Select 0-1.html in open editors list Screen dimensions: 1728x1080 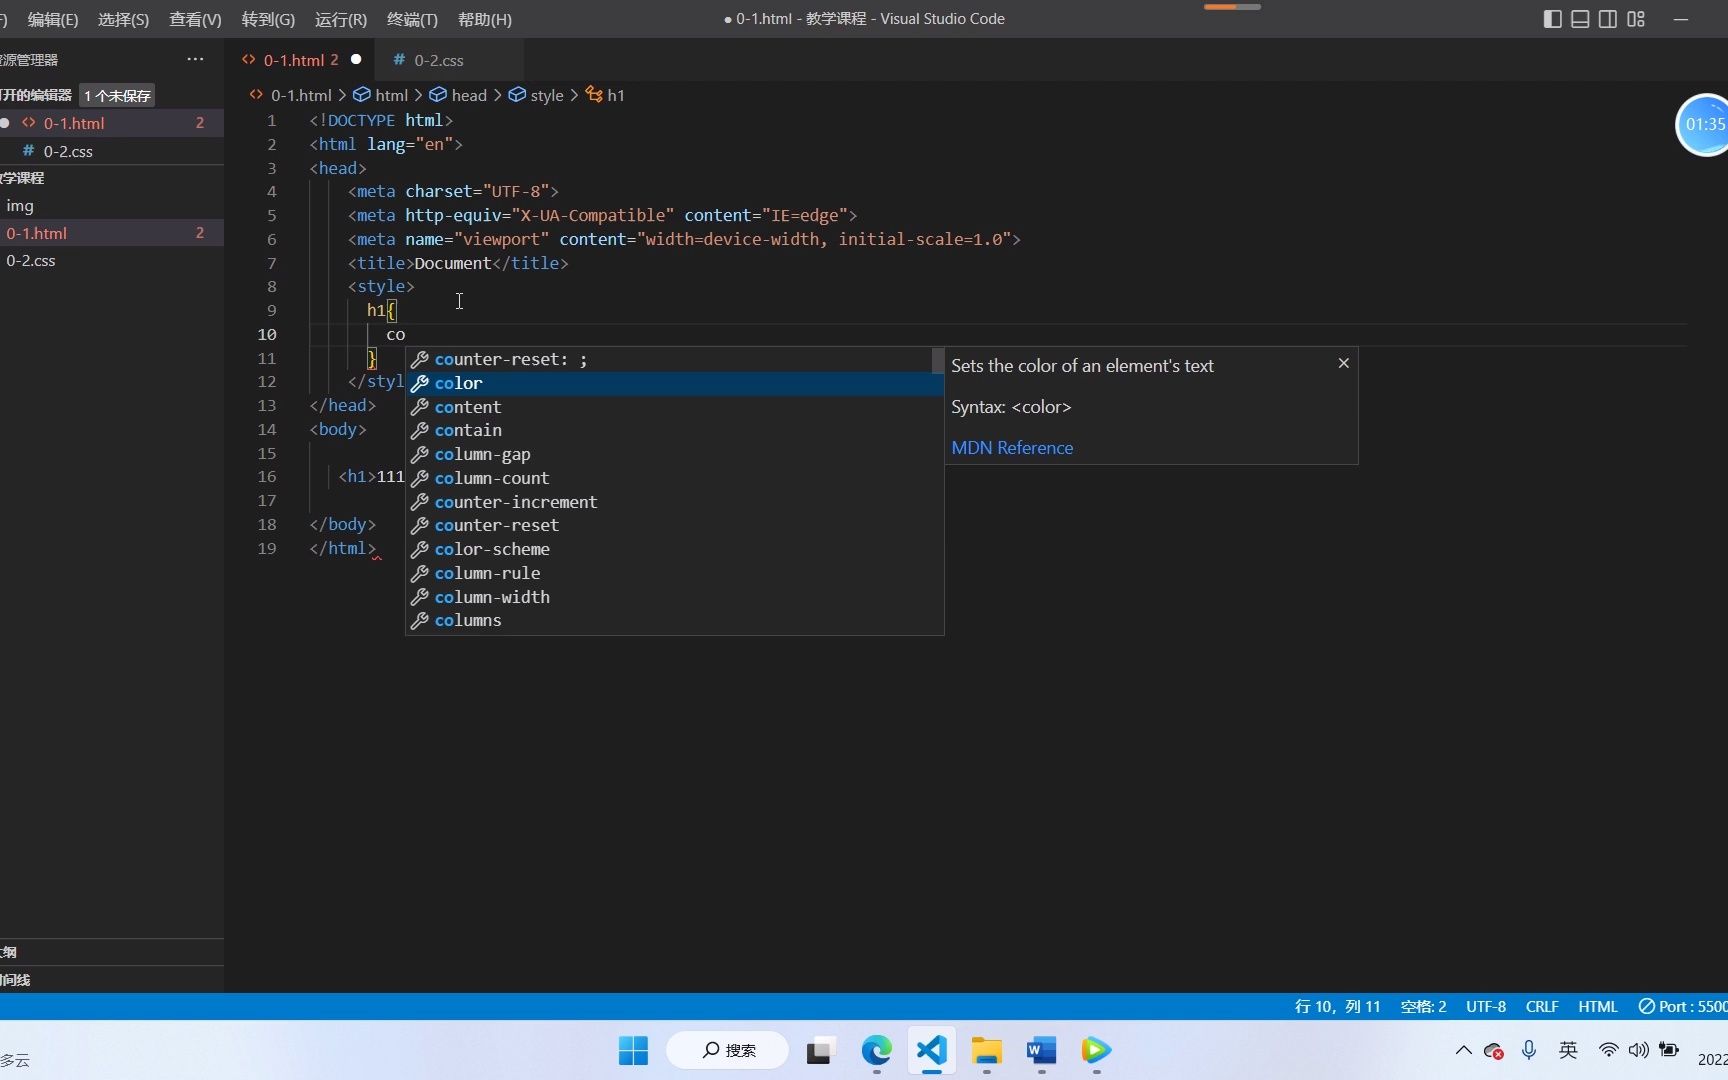tap(112, 123)
